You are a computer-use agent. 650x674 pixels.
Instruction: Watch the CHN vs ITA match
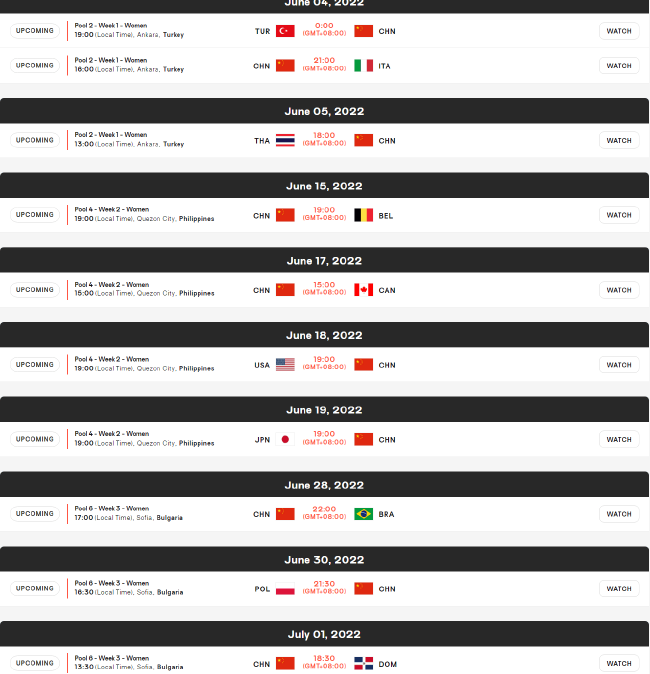619,66
